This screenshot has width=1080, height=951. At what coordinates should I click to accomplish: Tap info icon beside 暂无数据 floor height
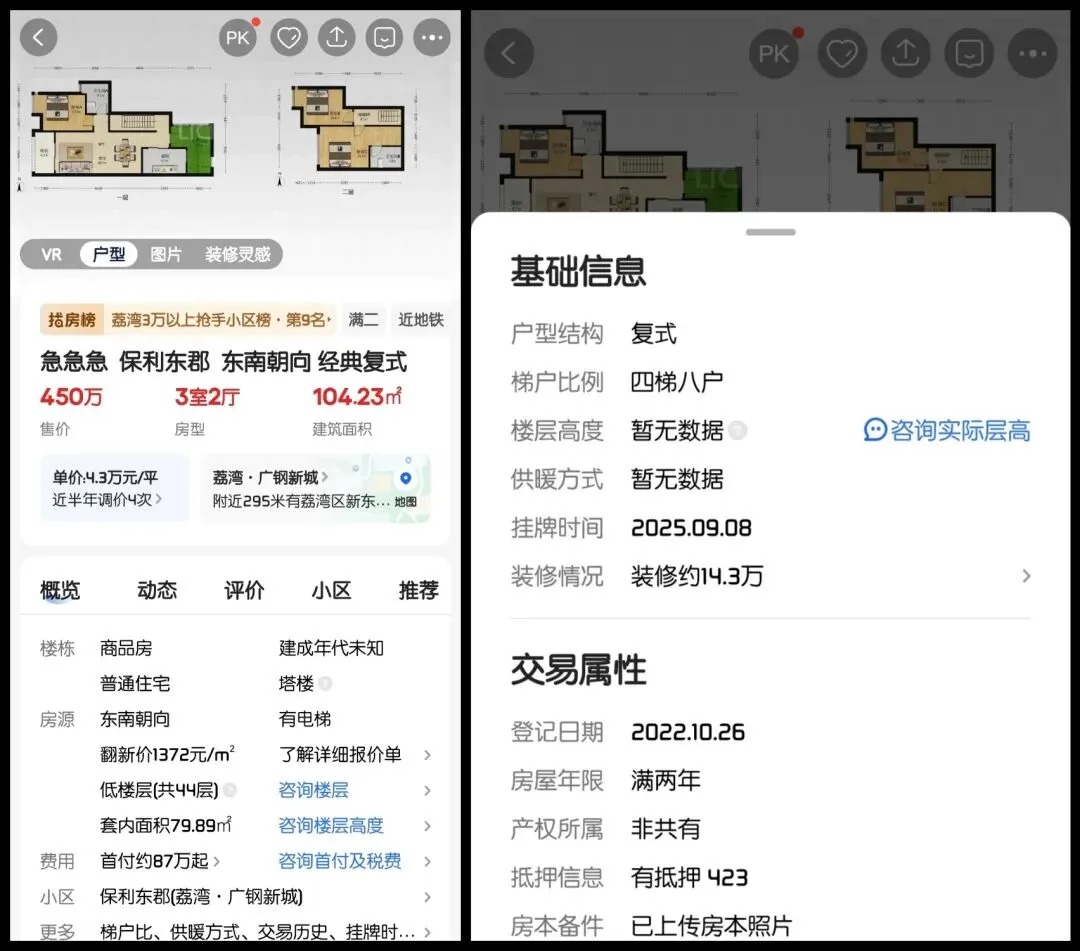(x=738, y=430)
